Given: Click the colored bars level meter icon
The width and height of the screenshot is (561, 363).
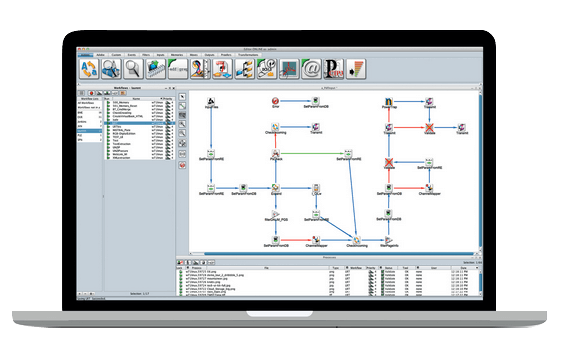Looking at the screenshot, I should coord(356,69).
